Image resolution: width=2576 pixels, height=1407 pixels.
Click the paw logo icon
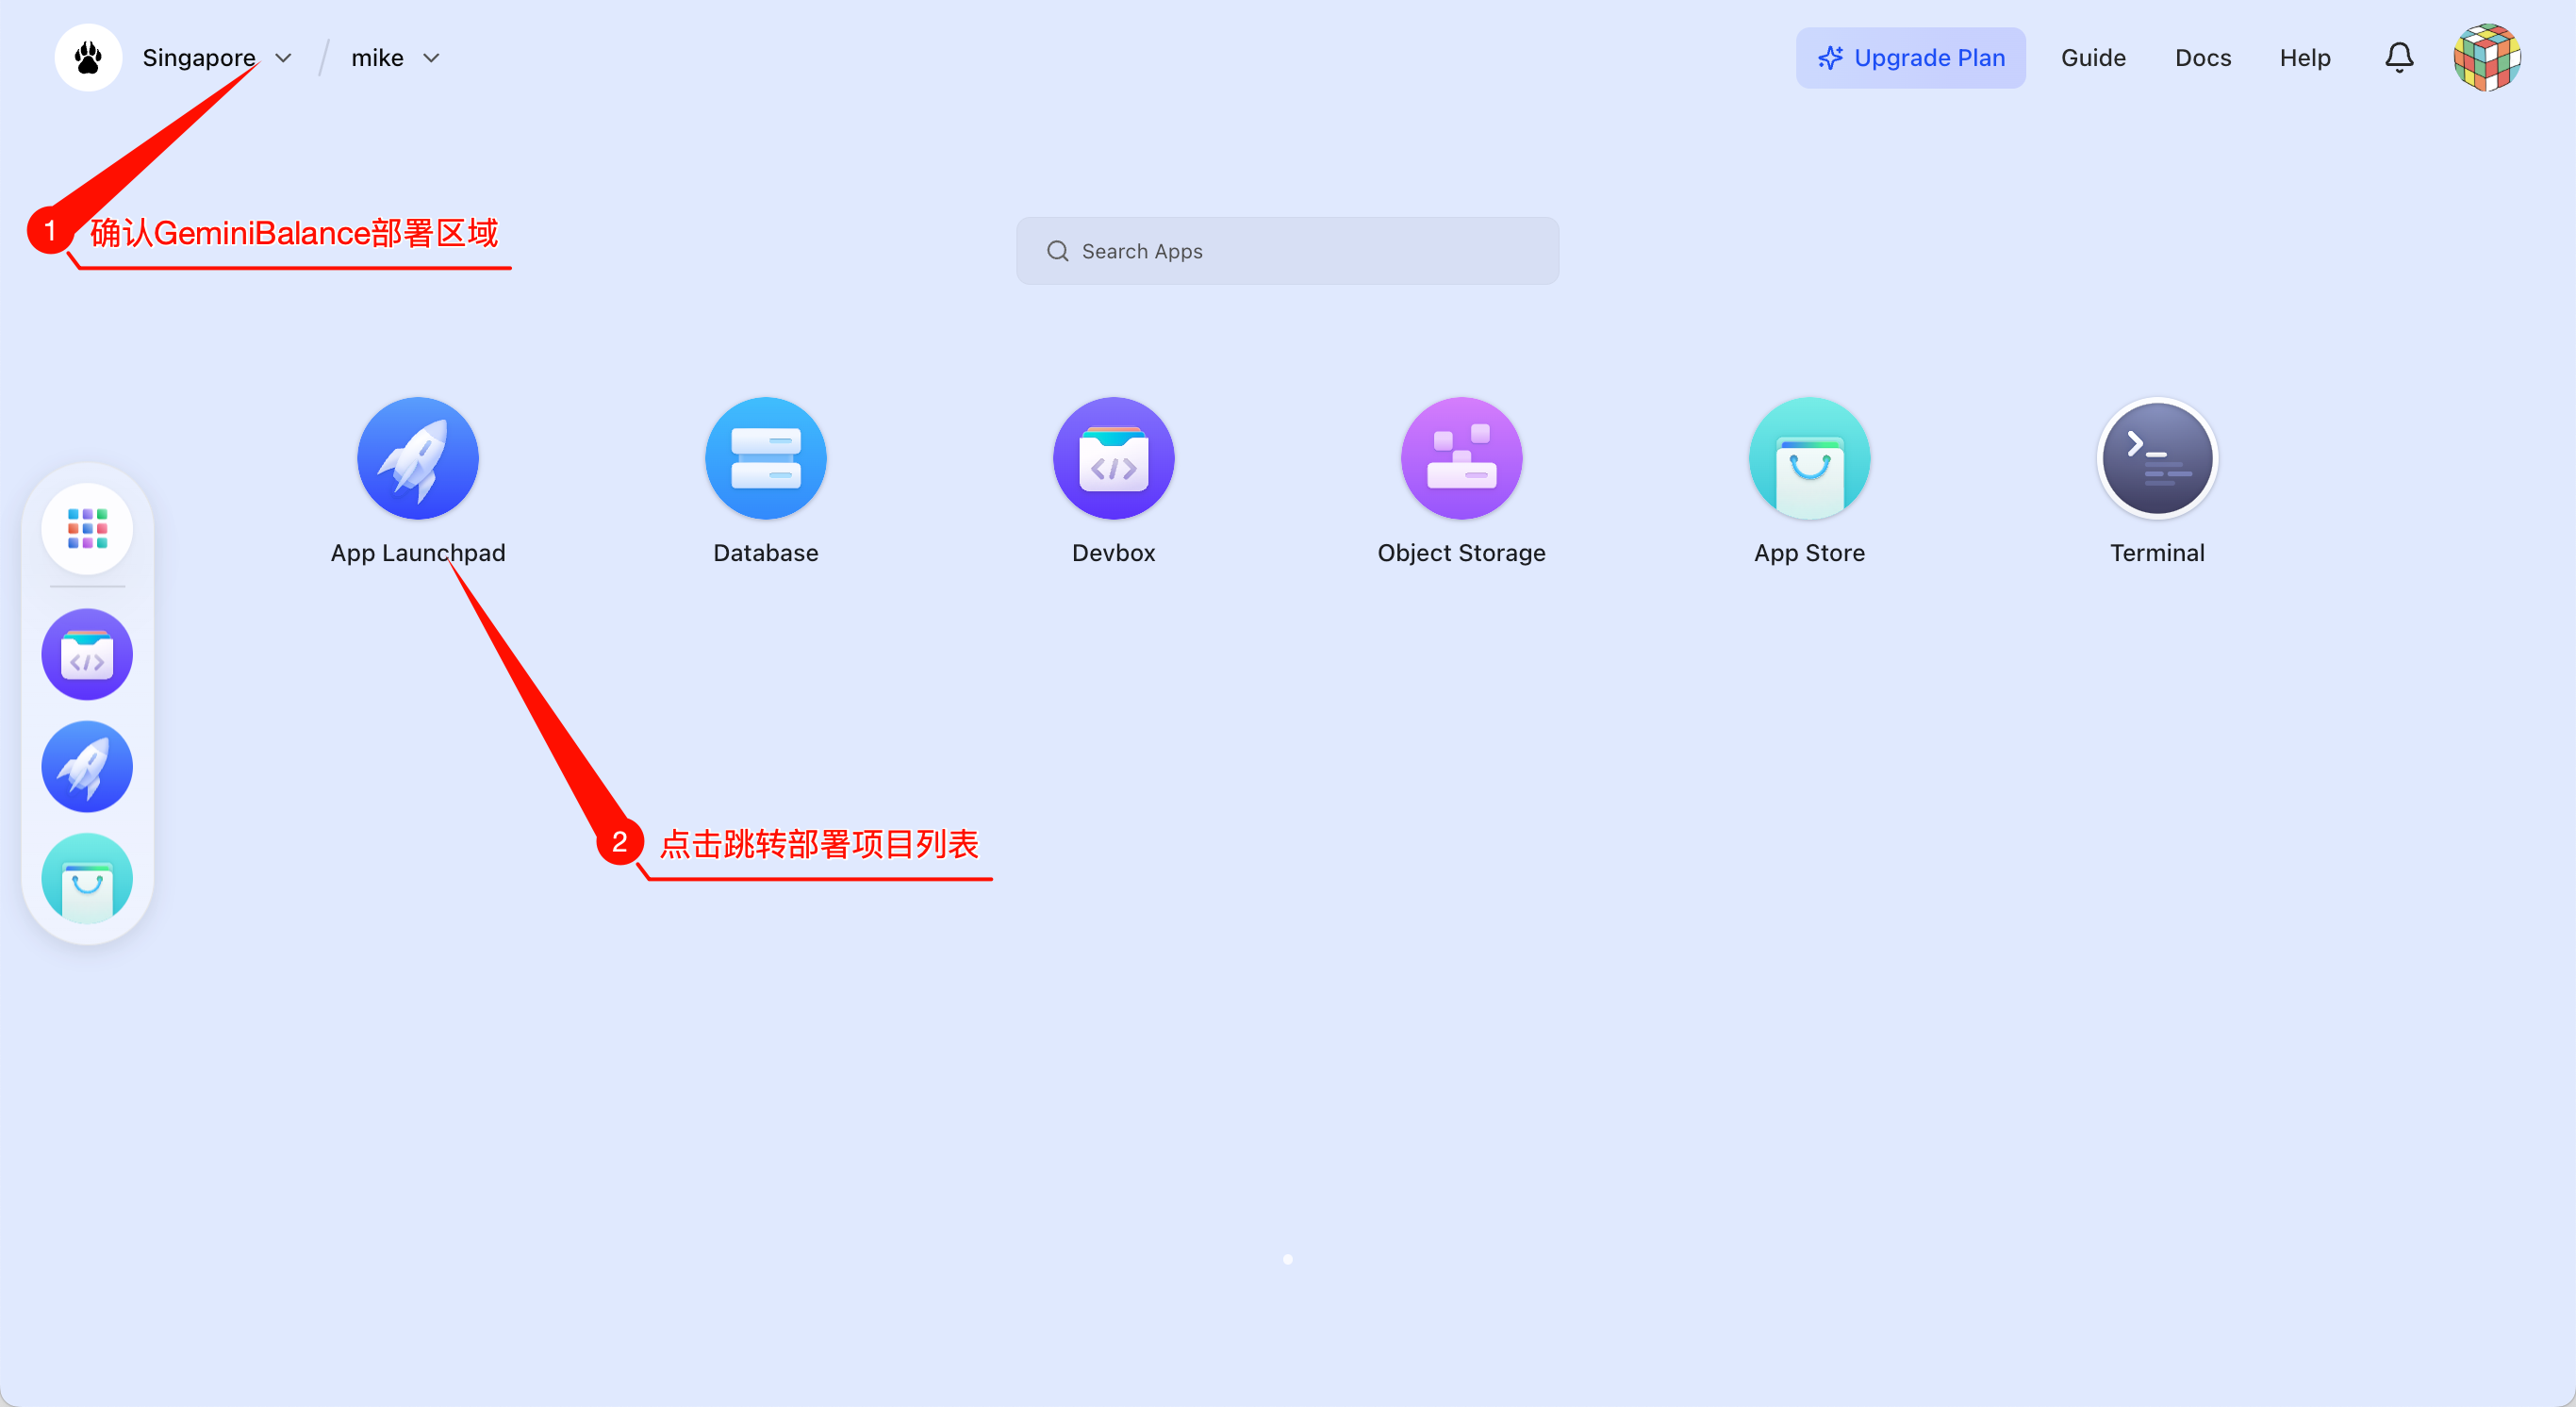[88, 58]
